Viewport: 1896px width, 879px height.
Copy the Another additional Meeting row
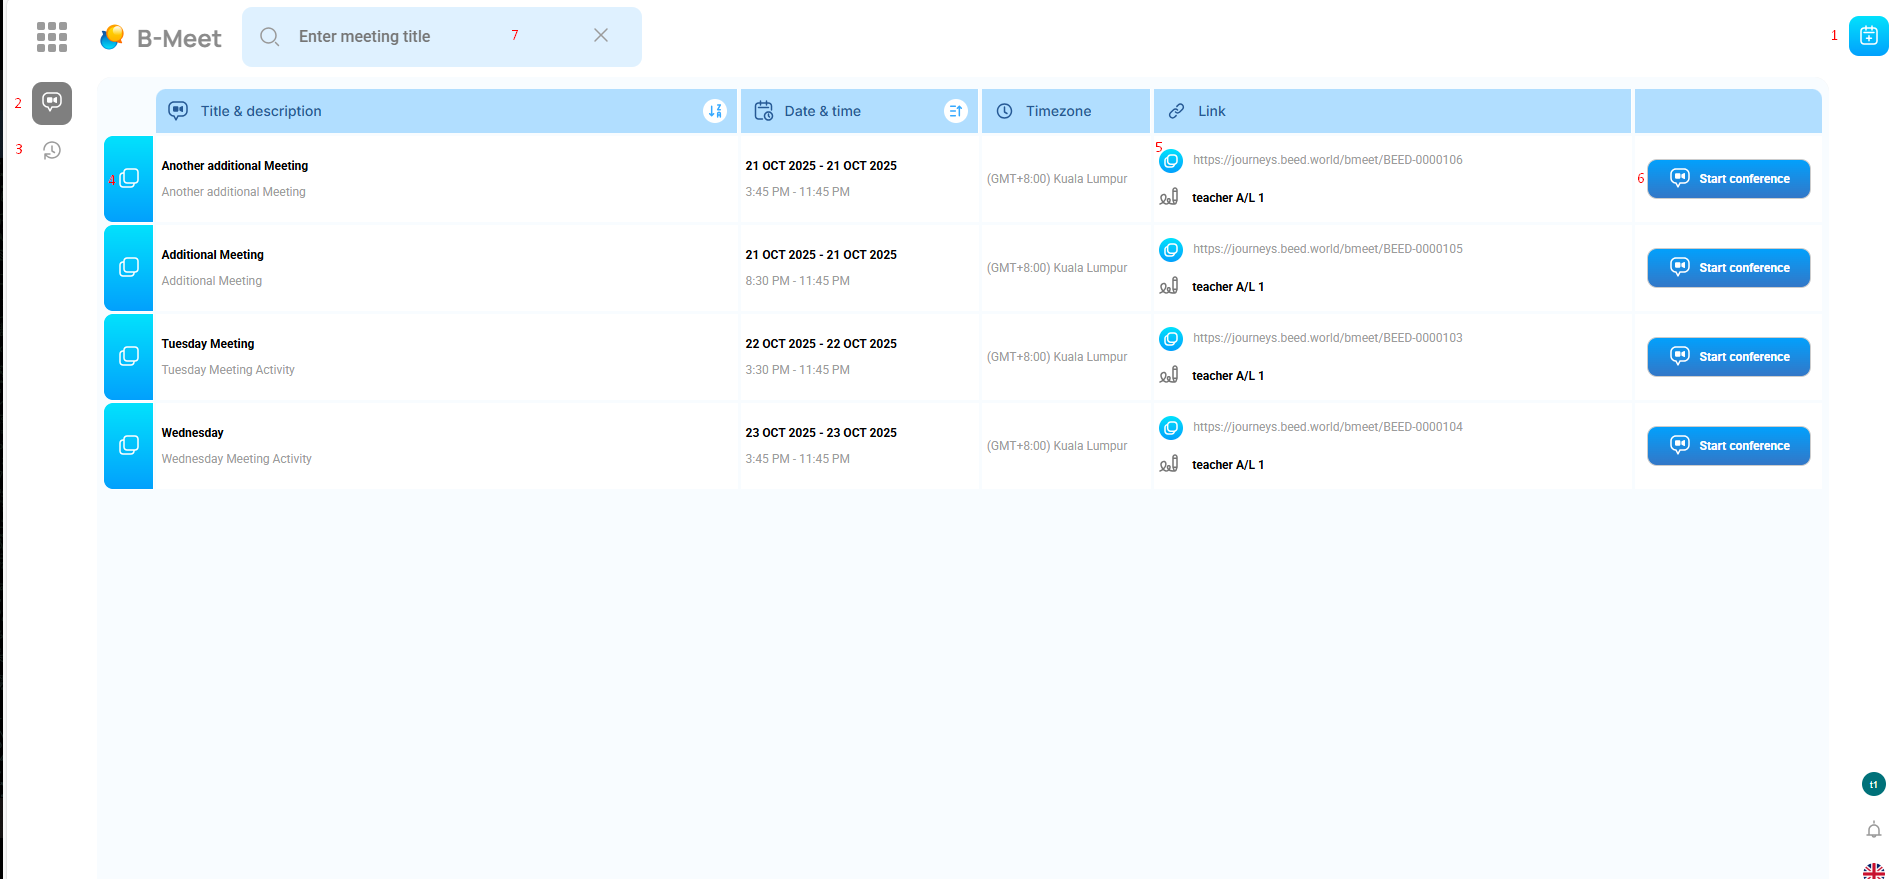(129, 179)
